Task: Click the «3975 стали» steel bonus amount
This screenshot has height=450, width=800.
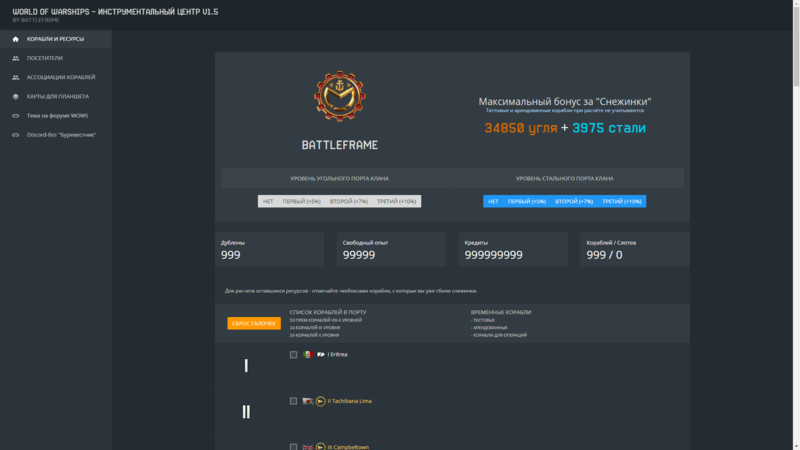Action: coord(609,128)
